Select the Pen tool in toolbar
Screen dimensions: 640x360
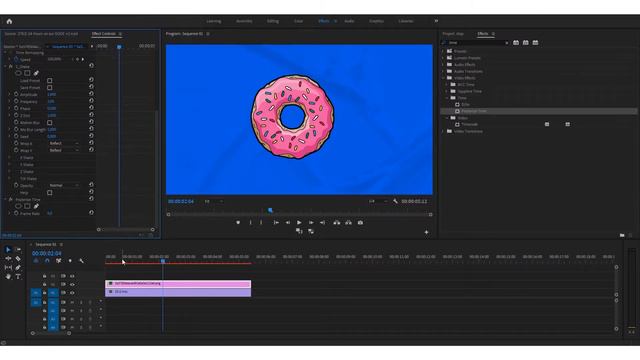(x=18, y=267)
